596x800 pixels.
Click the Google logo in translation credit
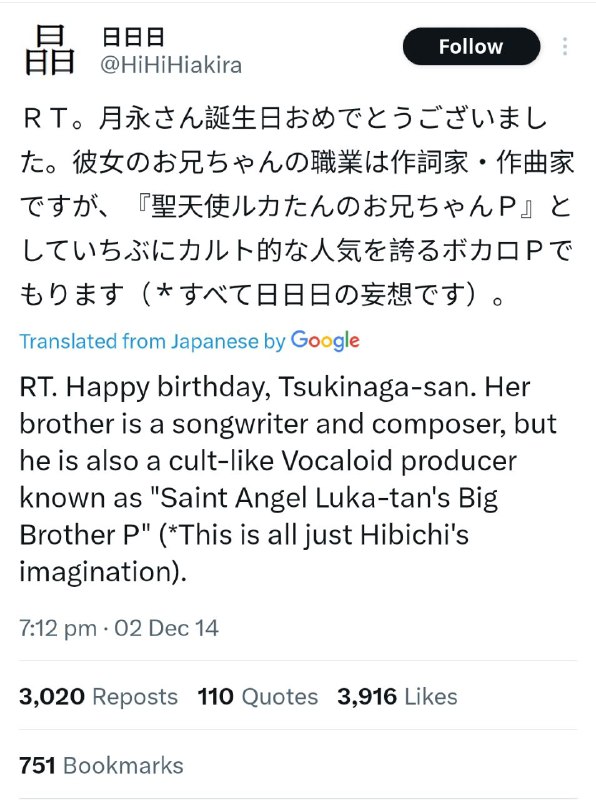pos(326,341)
